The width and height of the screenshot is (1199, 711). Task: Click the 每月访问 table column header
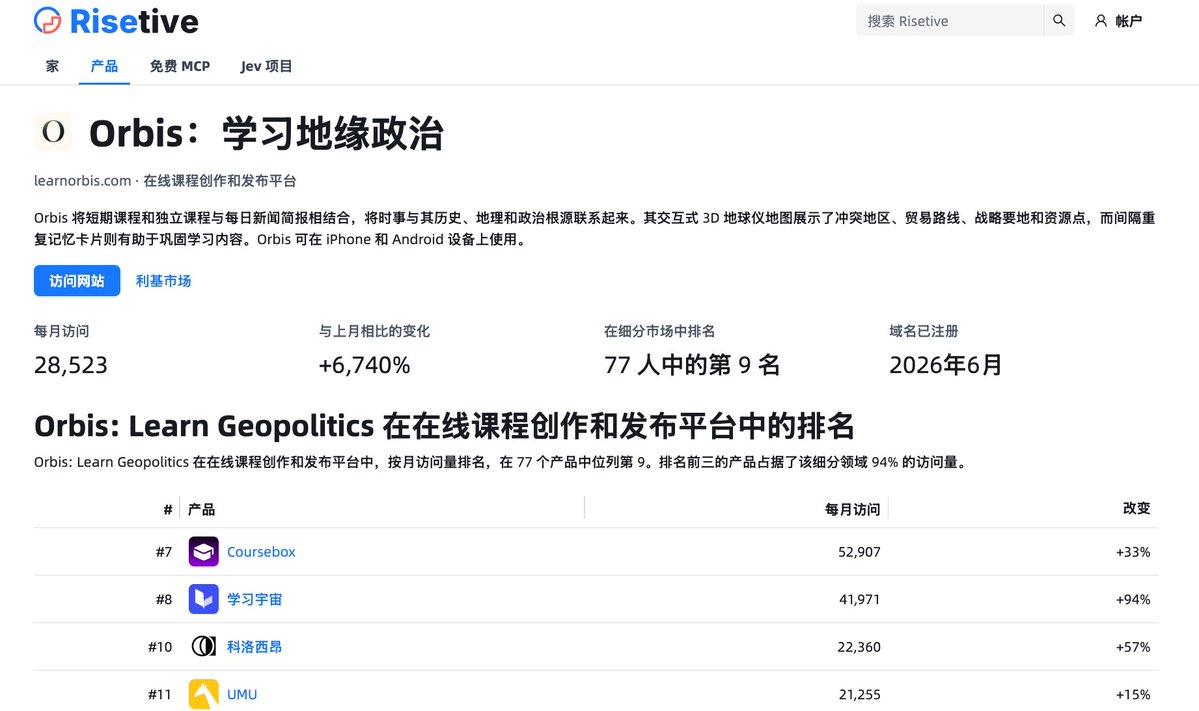[853, 509]
